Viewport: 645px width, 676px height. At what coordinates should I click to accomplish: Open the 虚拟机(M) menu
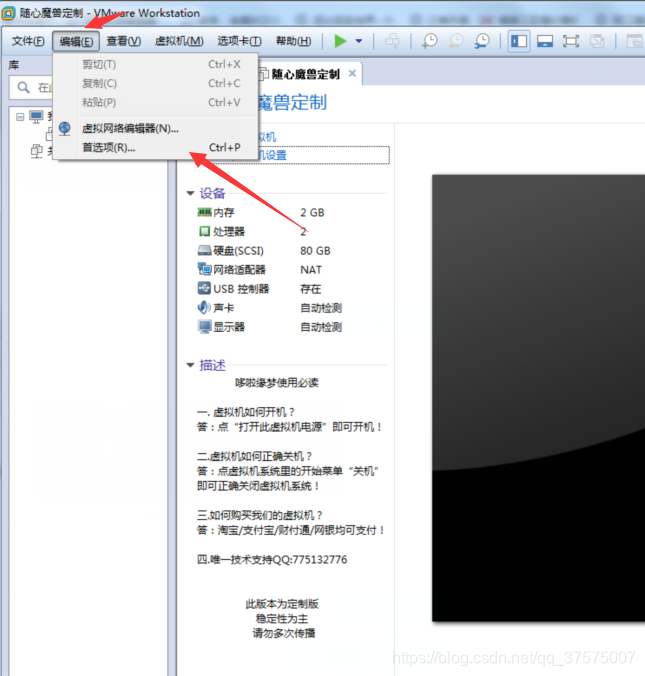(x=179, y=41)
